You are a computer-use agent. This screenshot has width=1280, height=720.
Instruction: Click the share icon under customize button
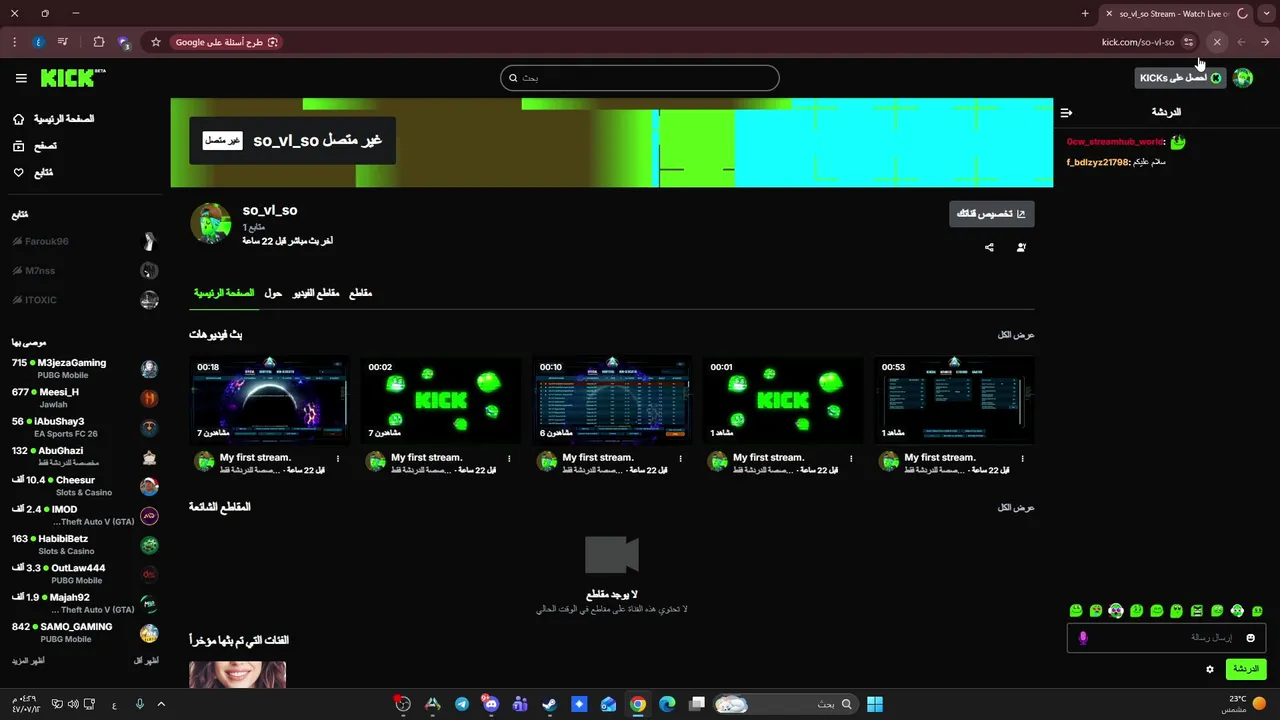pyautogui.click(x=989, y=248)
